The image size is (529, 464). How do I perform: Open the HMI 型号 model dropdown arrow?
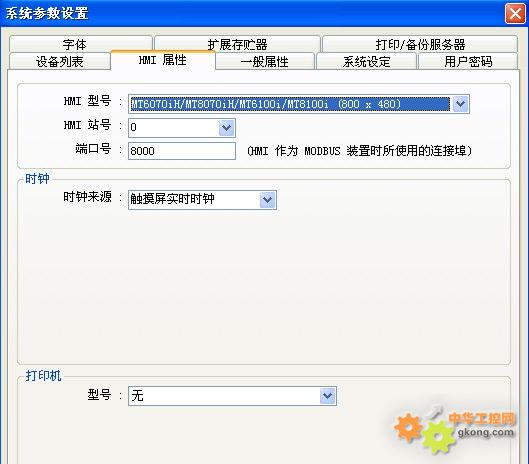click(461, 104)
